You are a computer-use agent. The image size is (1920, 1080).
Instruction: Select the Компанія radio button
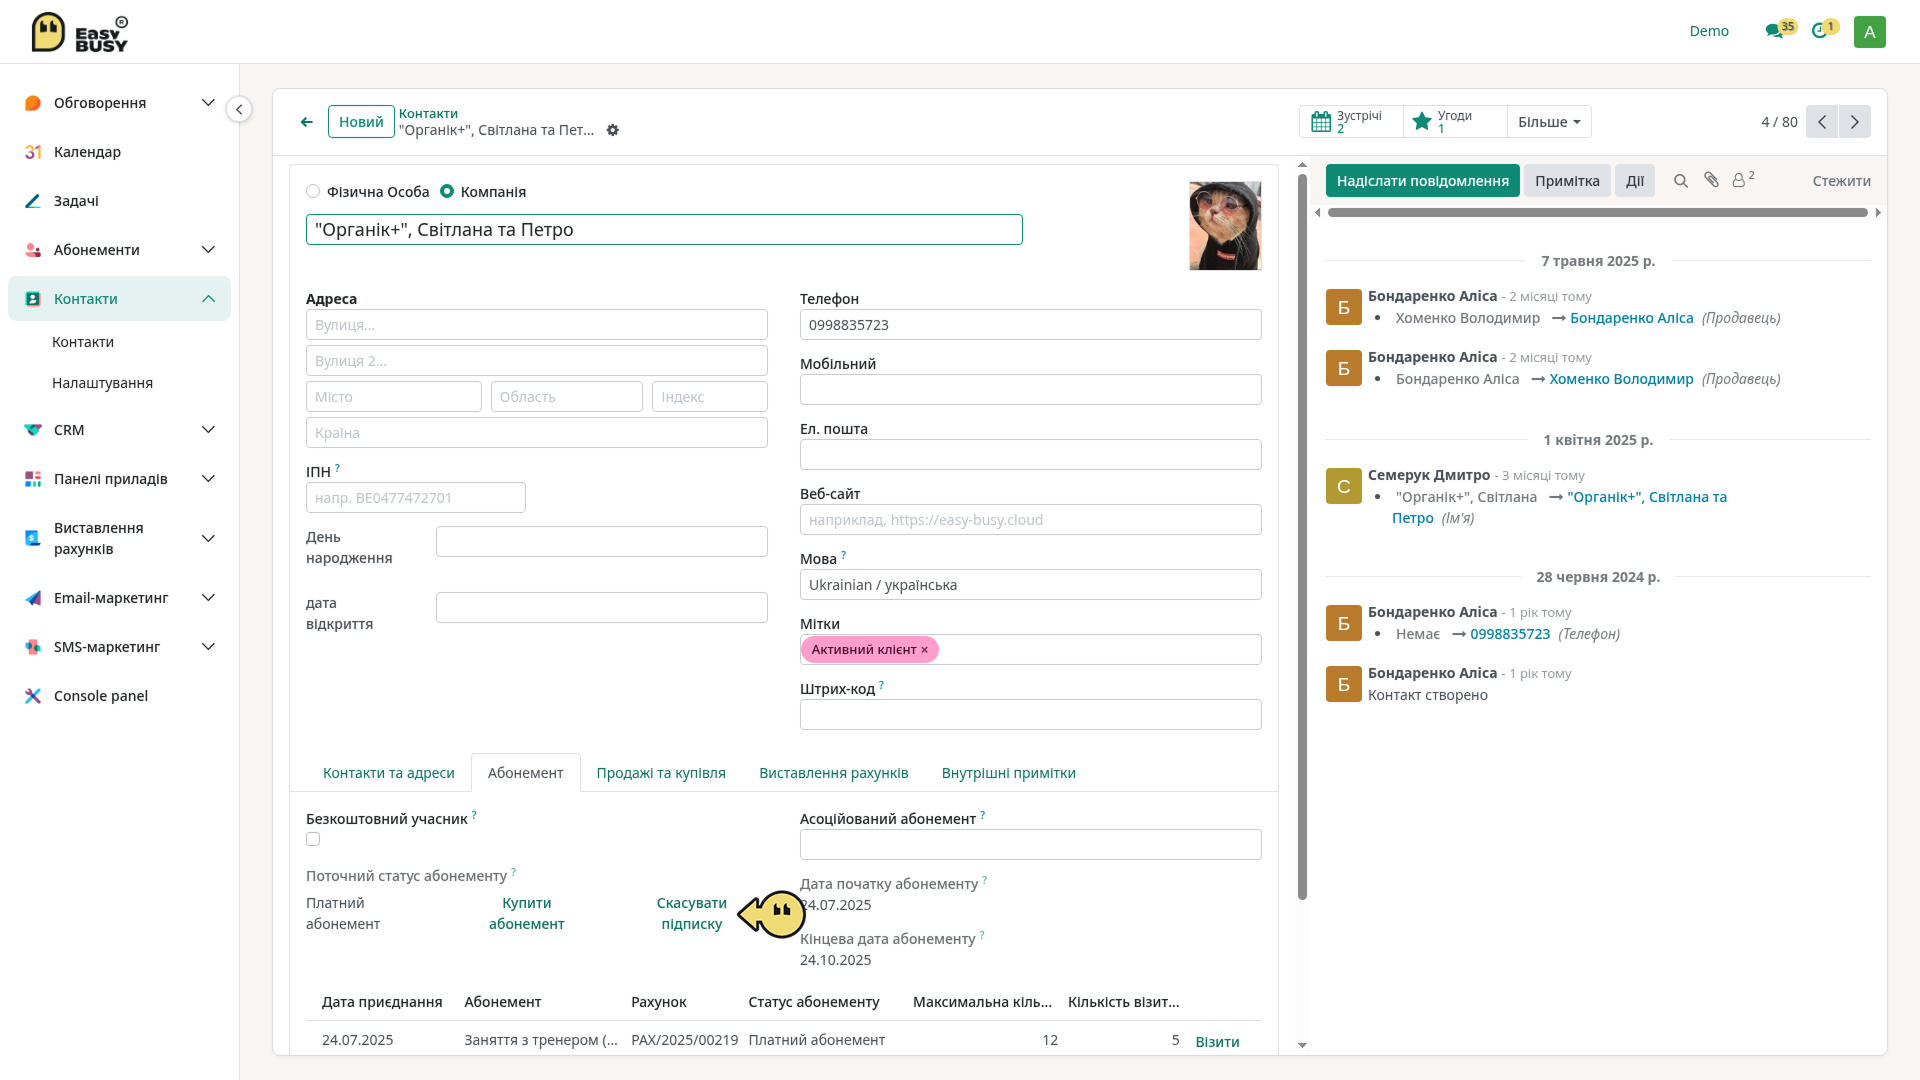[447, 191]
